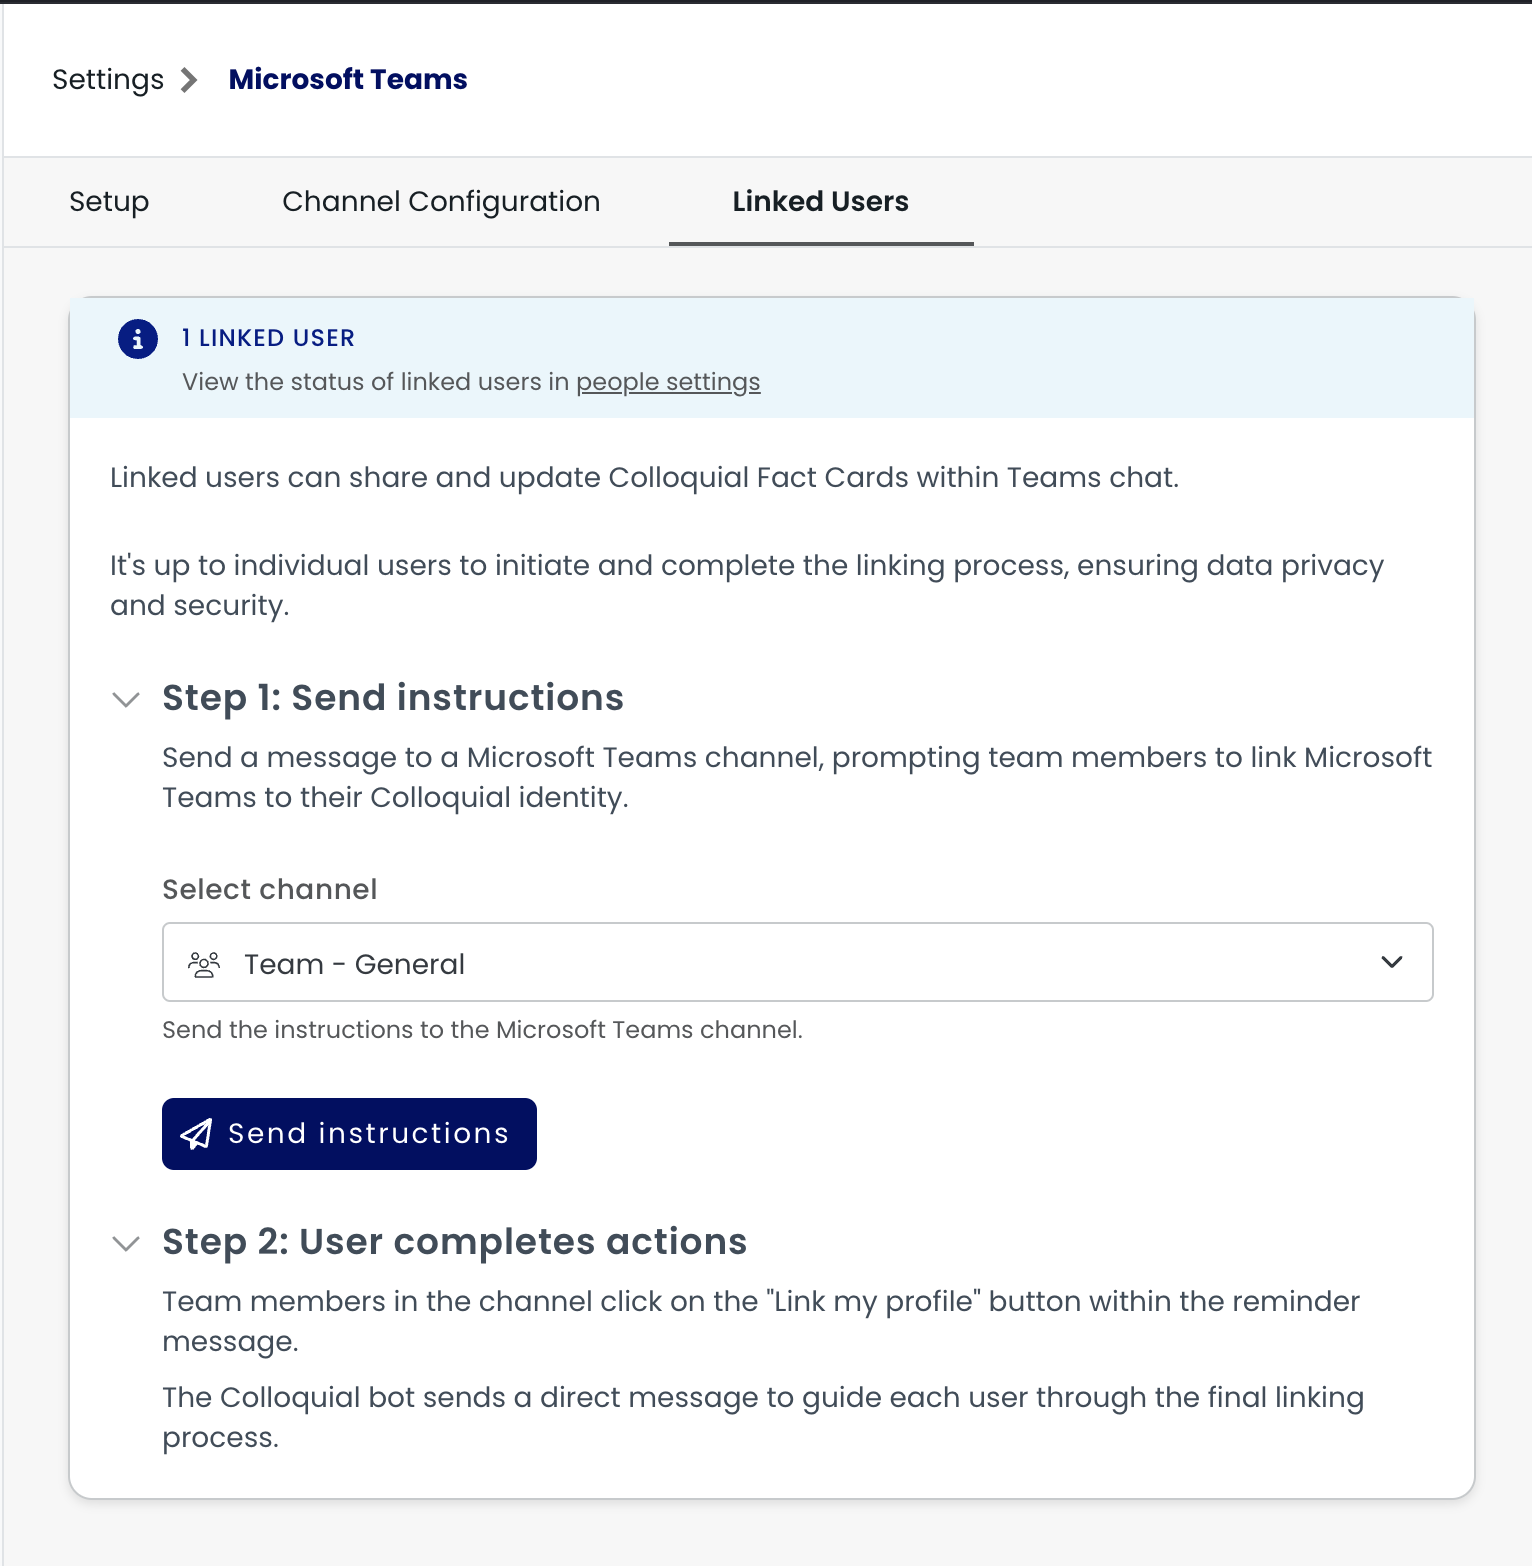Click the Link my profile button description text
This screenshot has height=1566, width=1532.
tap(761, 1321)
